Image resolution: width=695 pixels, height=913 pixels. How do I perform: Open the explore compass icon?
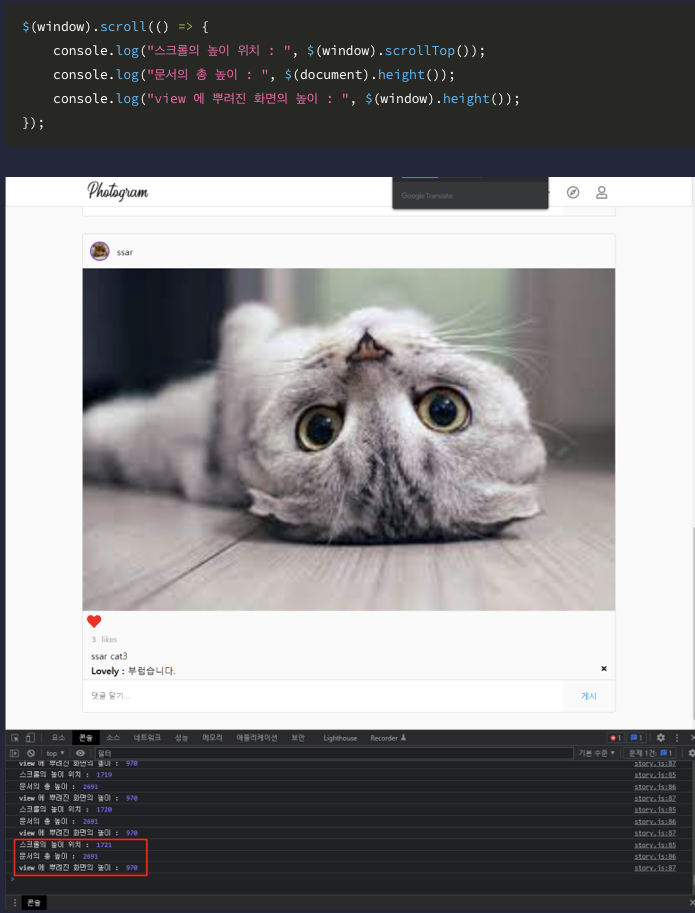(x=573, y=193)
